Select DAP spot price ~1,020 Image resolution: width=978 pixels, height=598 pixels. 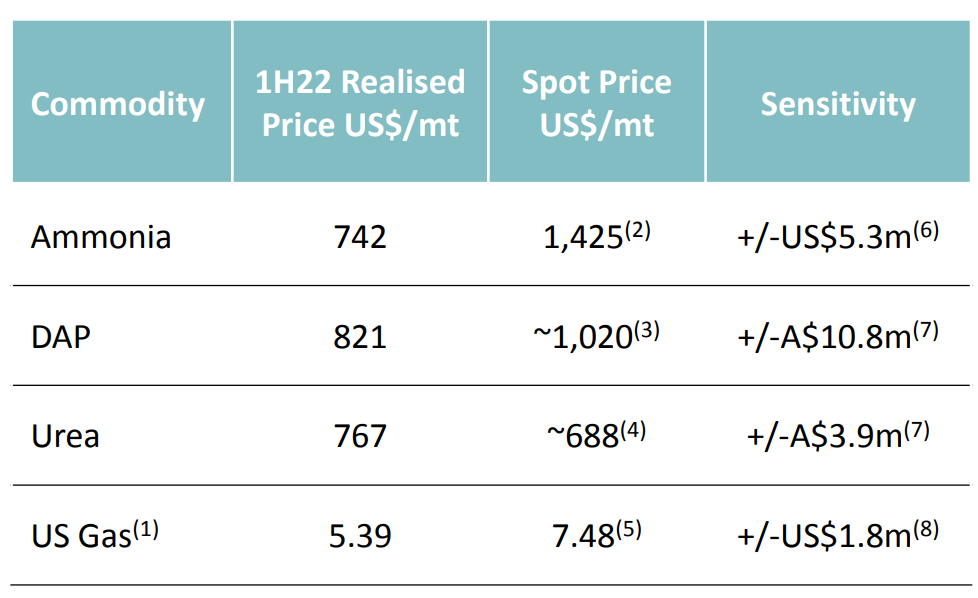click(x=596, y=335)
